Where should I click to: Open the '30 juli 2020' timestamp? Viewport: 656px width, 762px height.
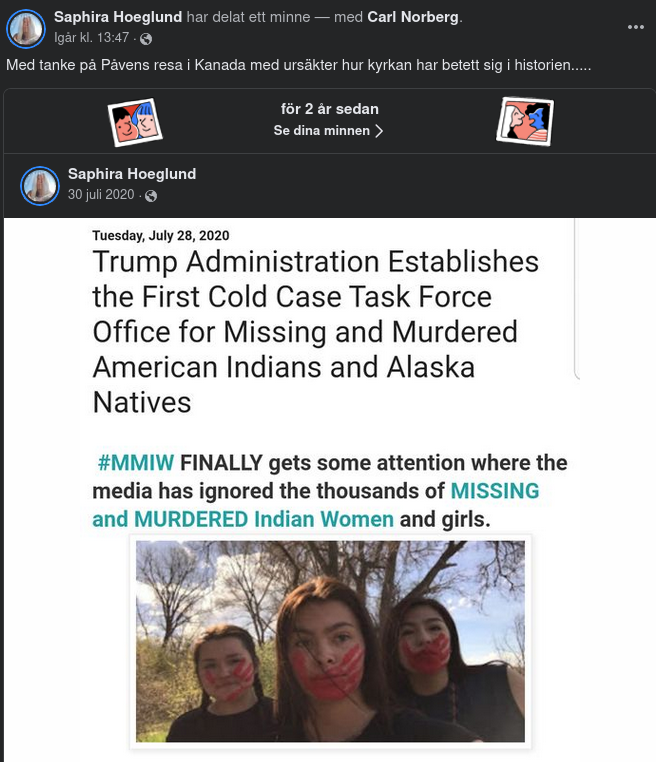tap(101, 195)
